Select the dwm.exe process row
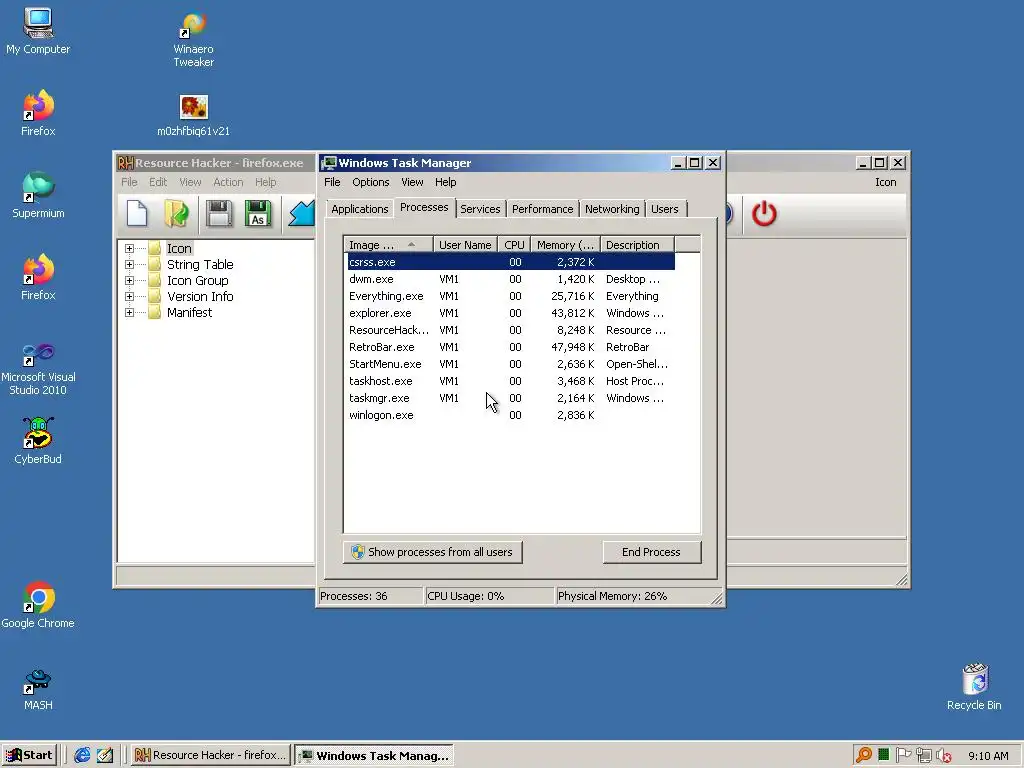 click(511, 279)
